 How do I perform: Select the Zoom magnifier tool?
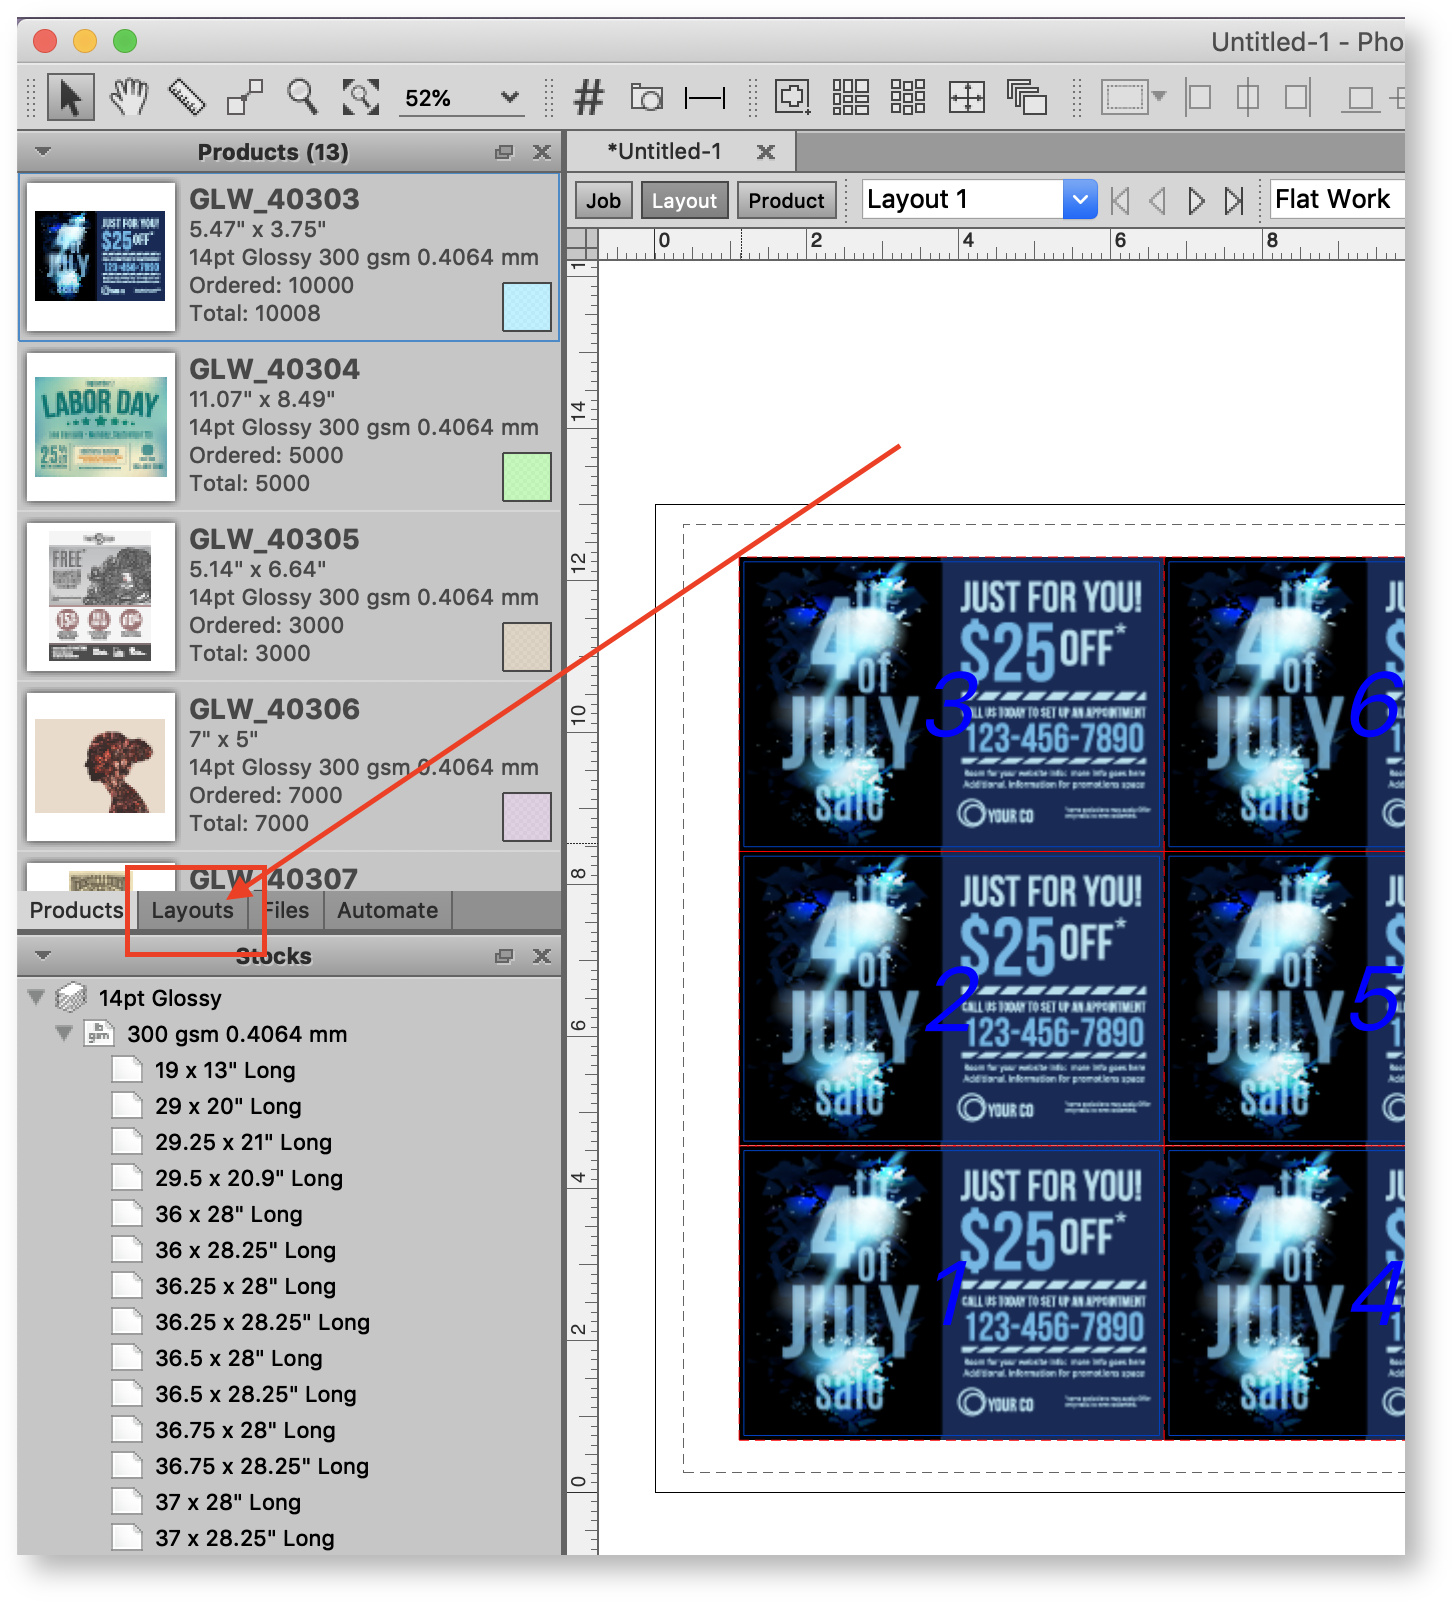[x=302, y=97]
